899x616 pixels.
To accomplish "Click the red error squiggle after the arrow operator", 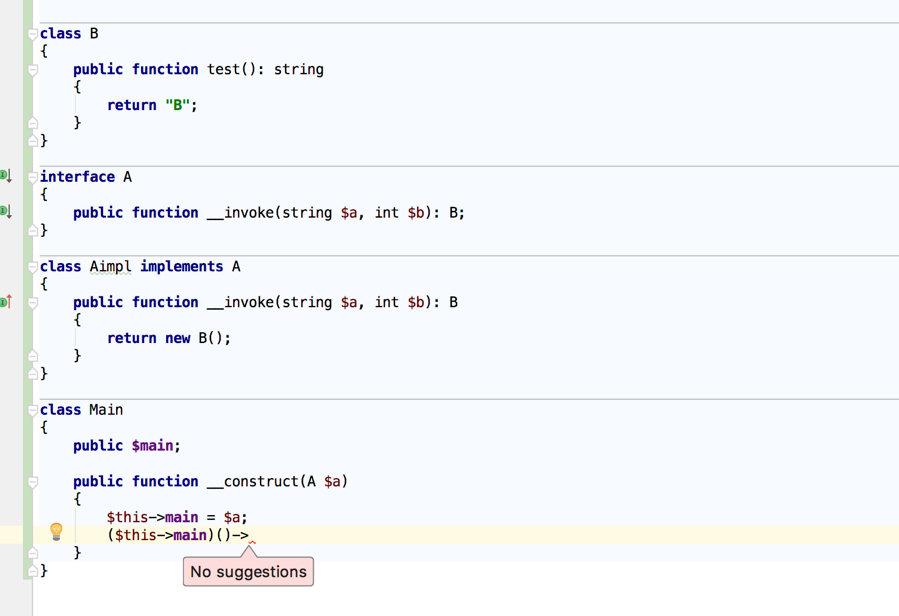I will pos(253,541).
